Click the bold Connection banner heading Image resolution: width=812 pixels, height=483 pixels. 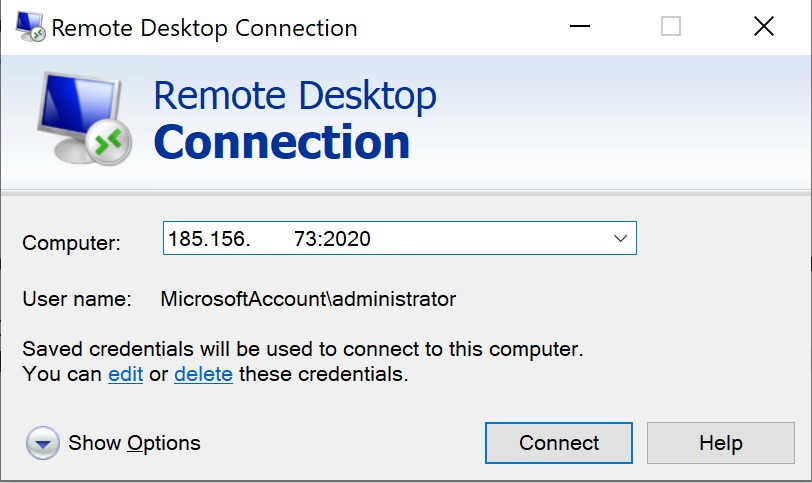282,142
